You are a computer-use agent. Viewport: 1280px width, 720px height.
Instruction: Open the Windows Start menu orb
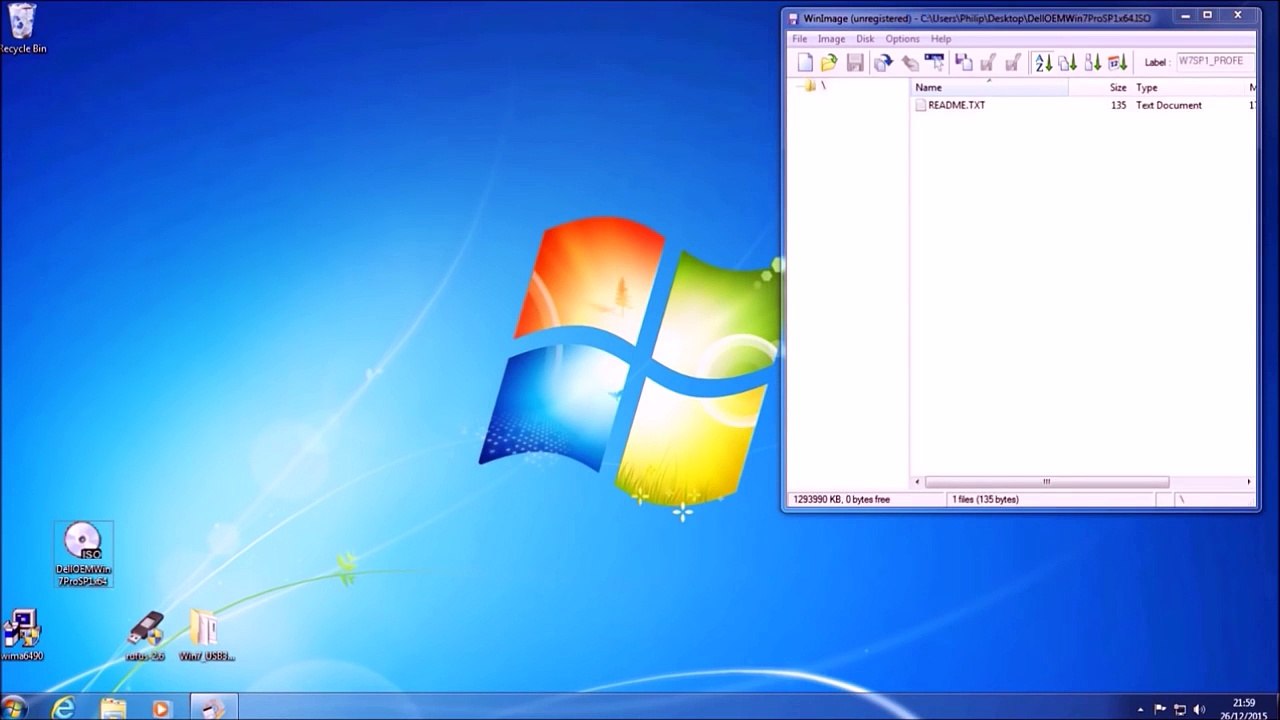pos(14,708)
